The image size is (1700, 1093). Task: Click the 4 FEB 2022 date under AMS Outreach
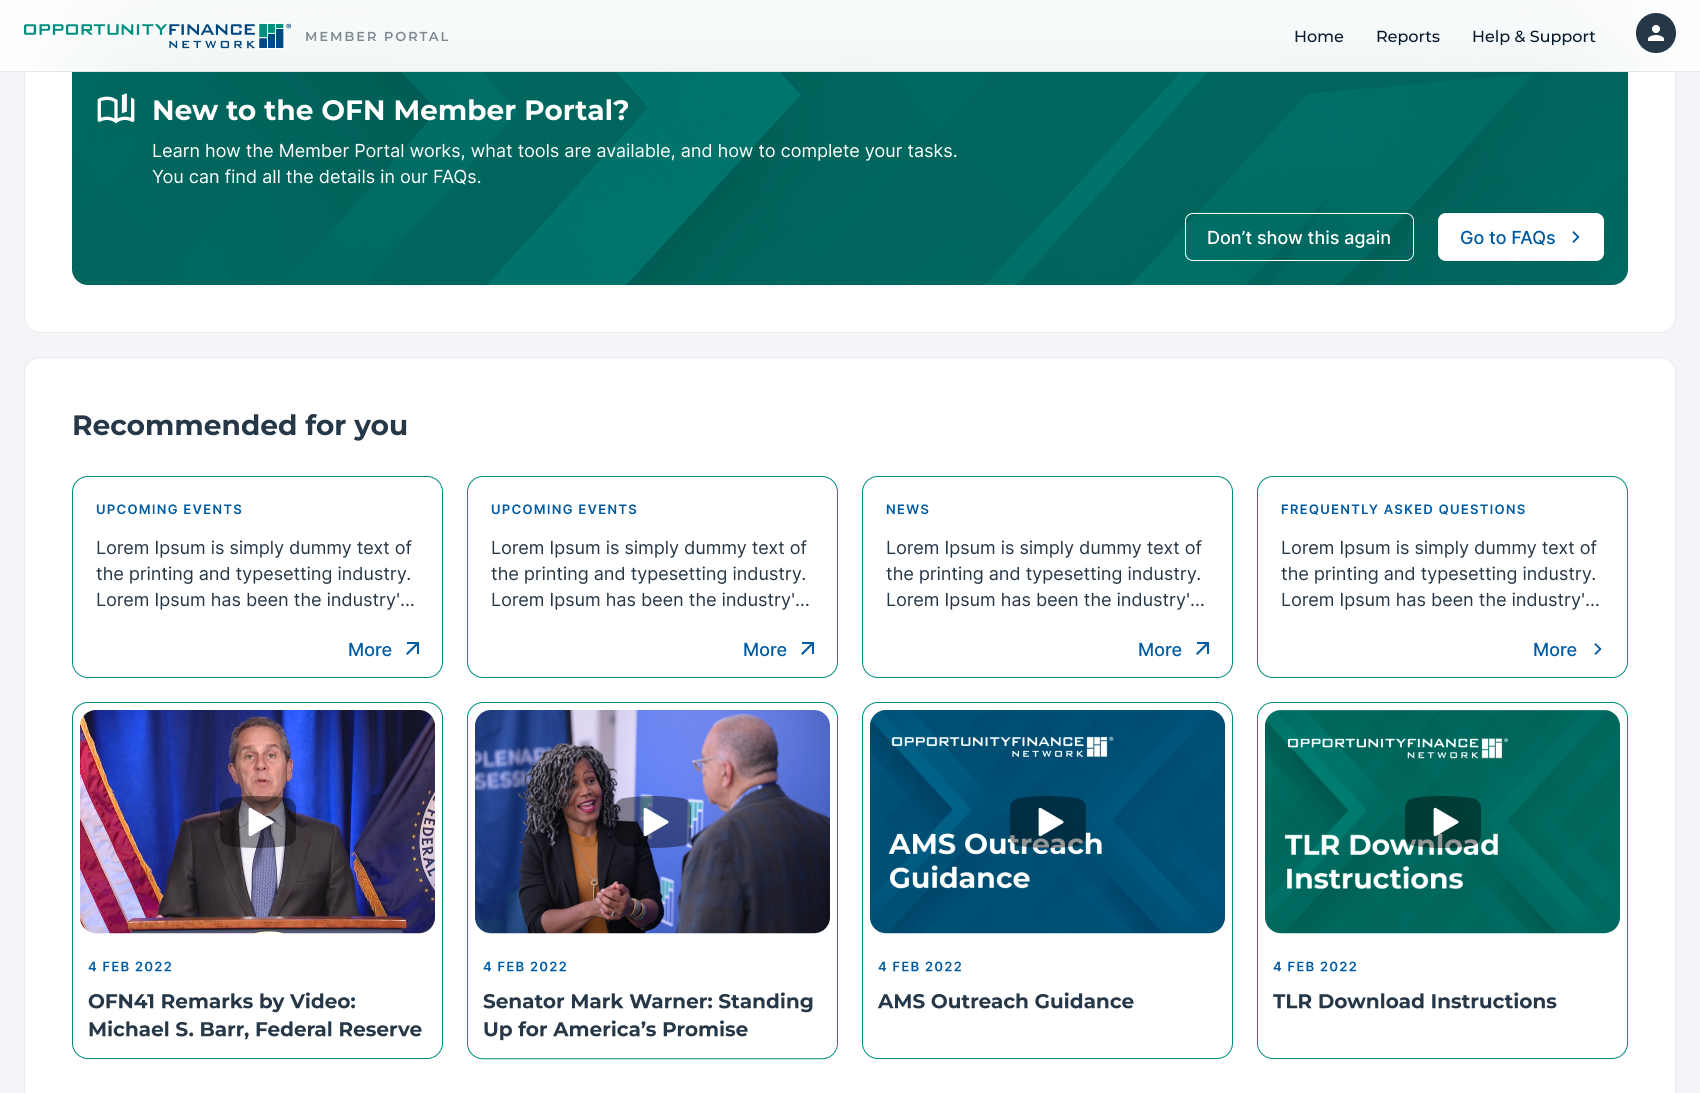[x=920, y=966]
